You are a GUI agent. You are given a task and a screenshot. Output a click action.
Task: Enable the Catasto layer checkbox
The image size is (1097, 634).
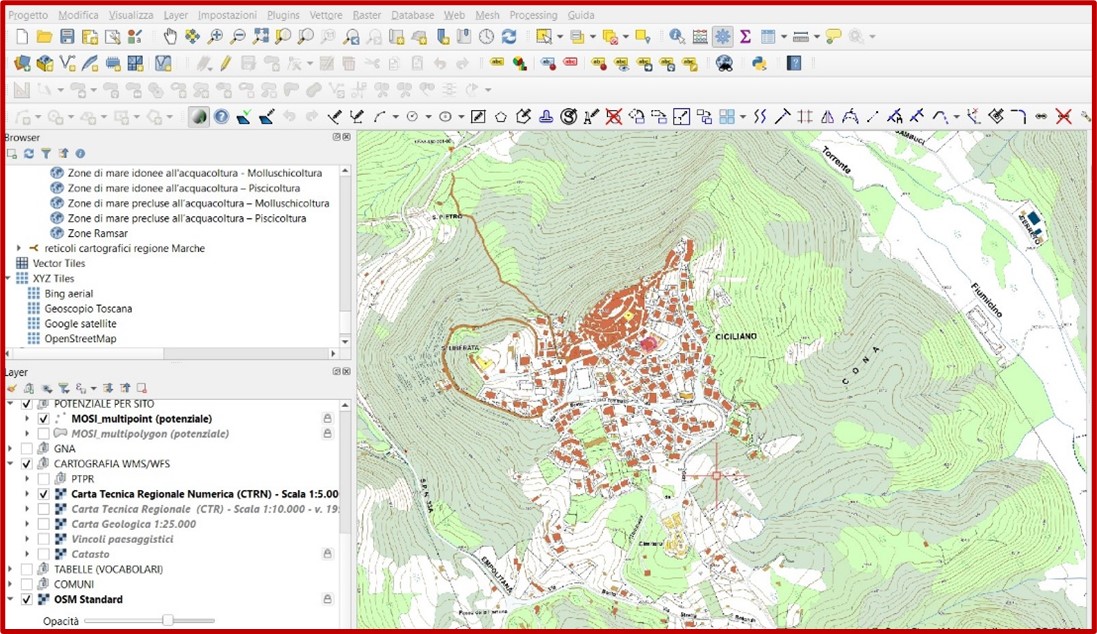[43, 554]
